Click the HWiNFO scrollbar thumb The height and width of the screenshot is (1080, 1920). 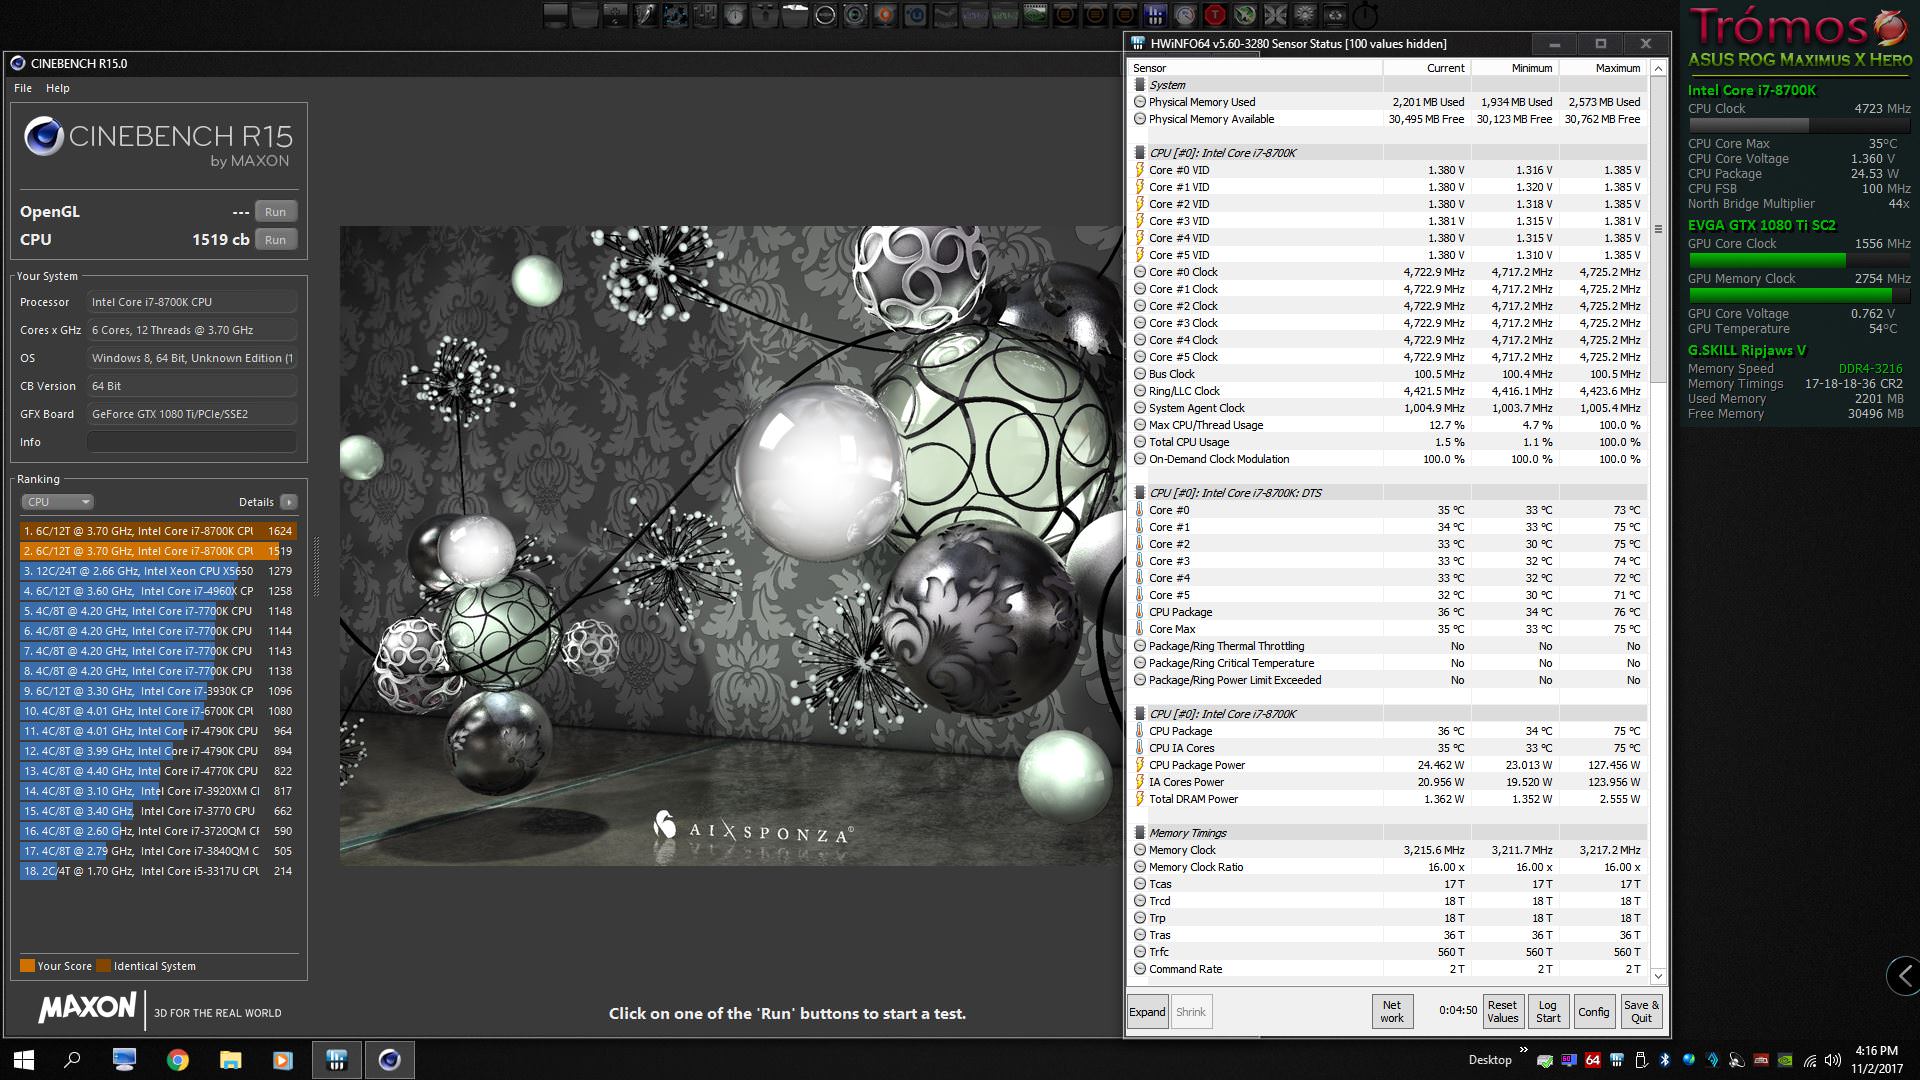(1658, 230)
